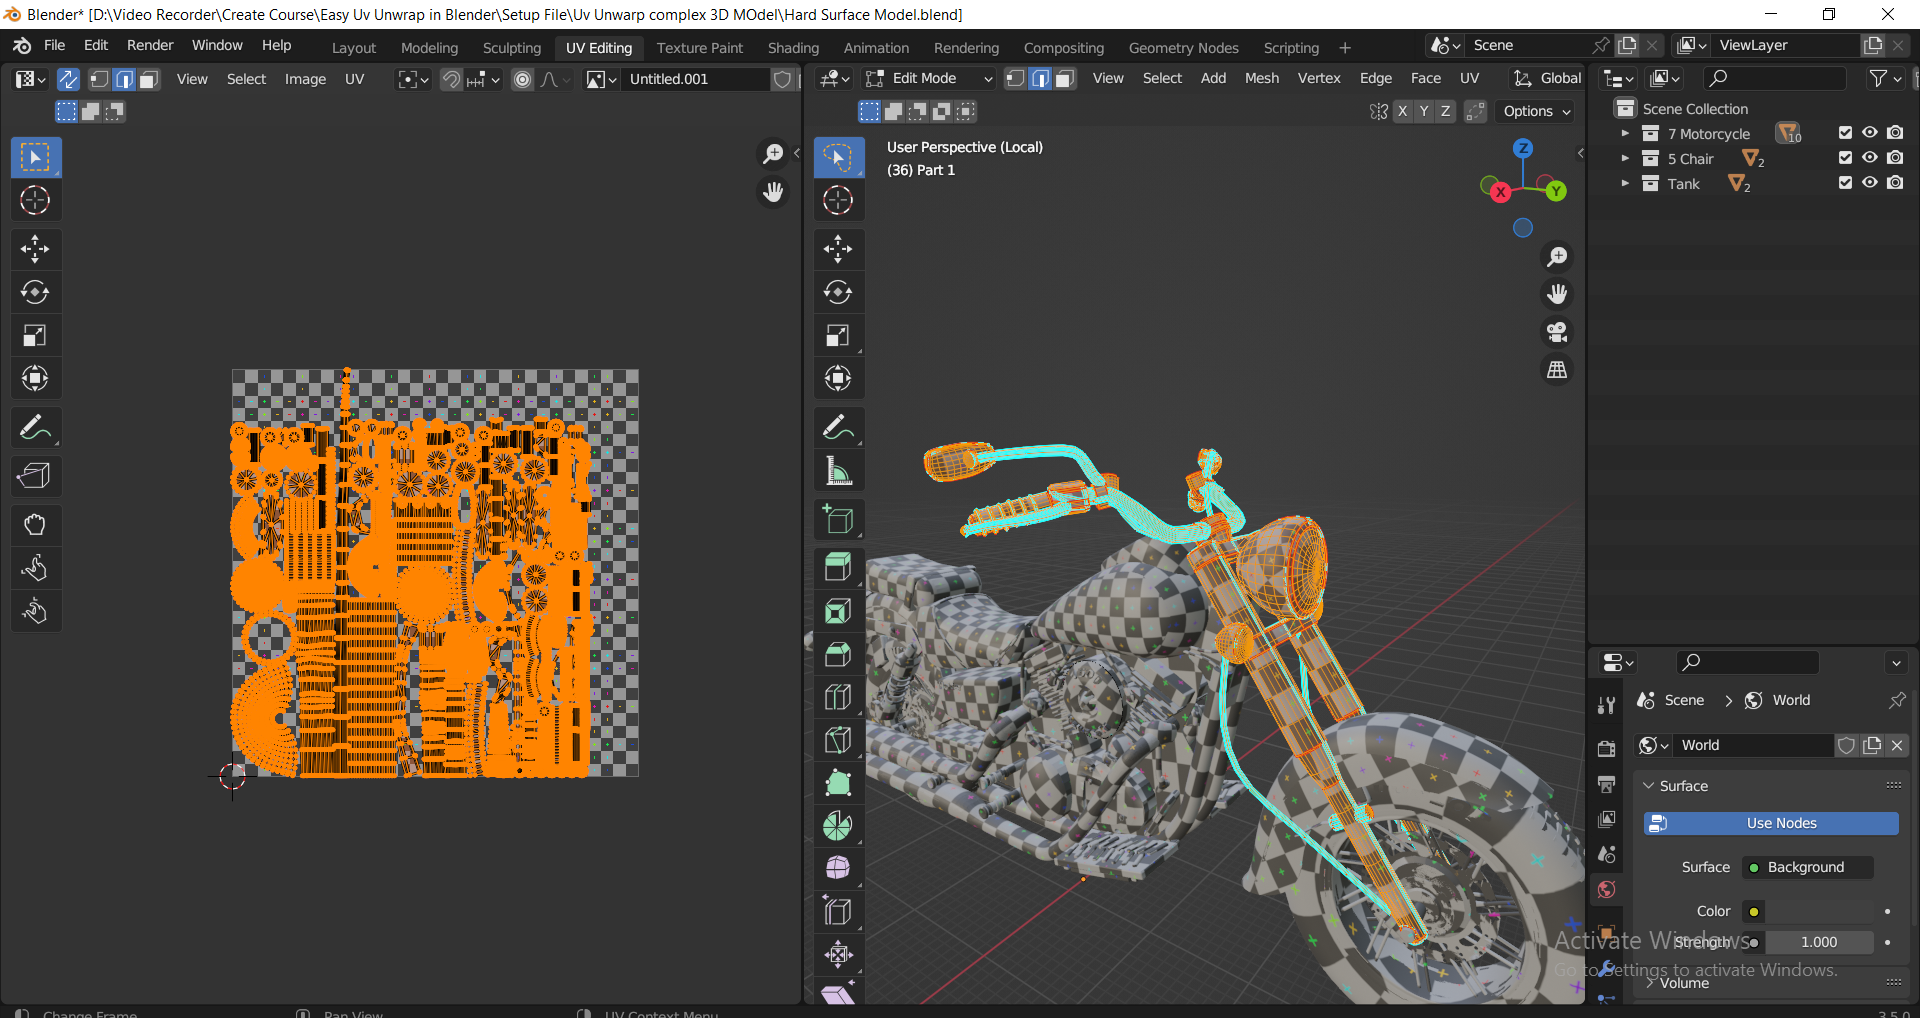The height and width of the screenshot is (1018, 1920).
Task: Choose the Bevel tool in viewport toolbar
Action: (838, 654)
